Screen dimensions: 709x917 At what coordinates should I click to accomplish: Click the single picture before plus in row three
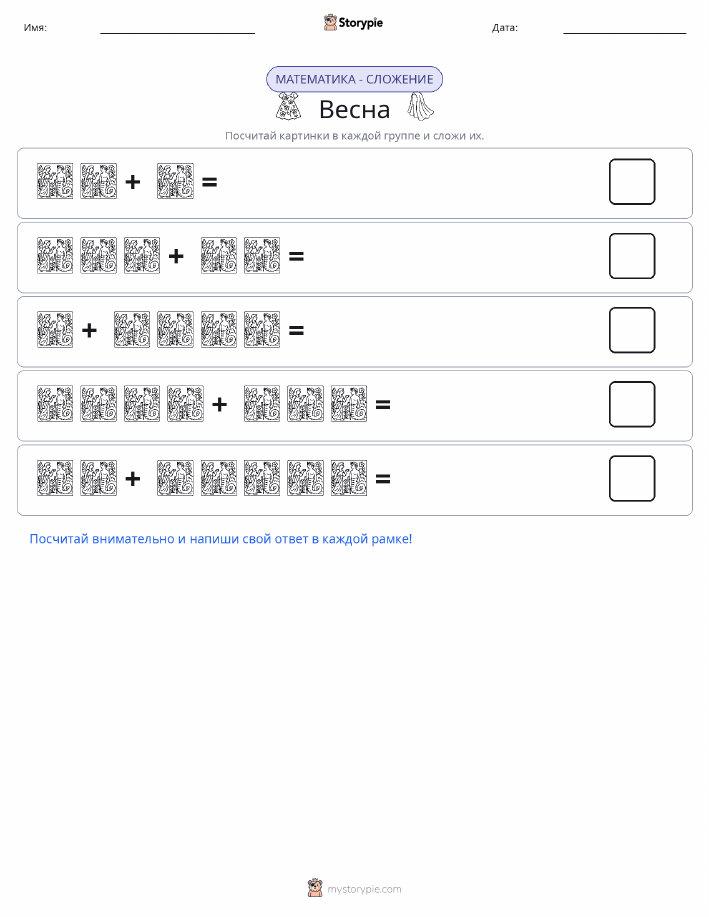[x=55, y=330]
